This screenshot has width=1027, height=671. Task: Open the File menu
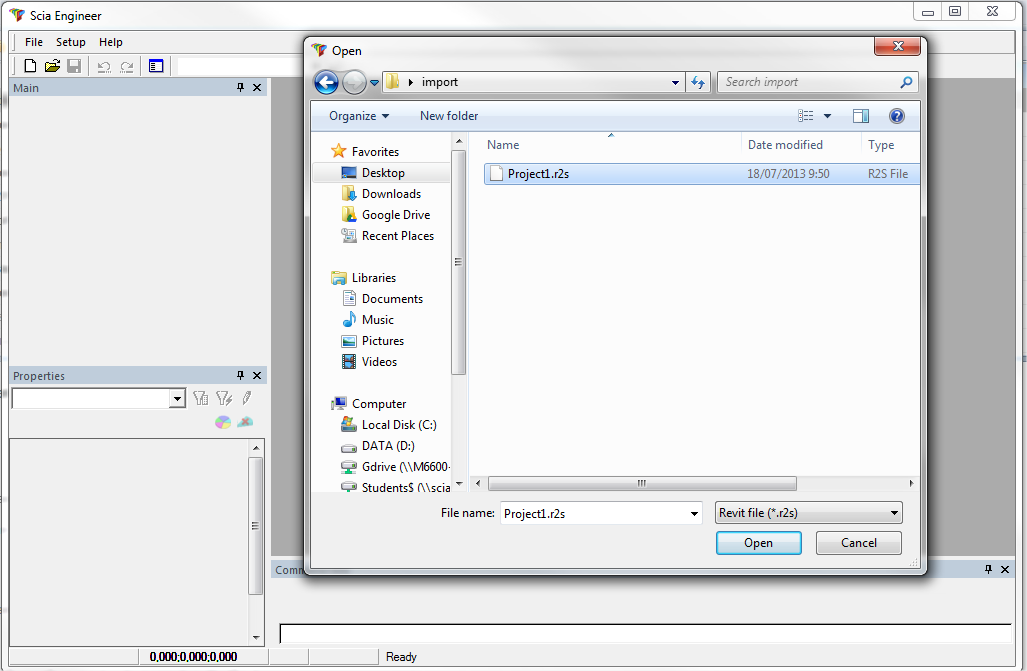(34, 42)
